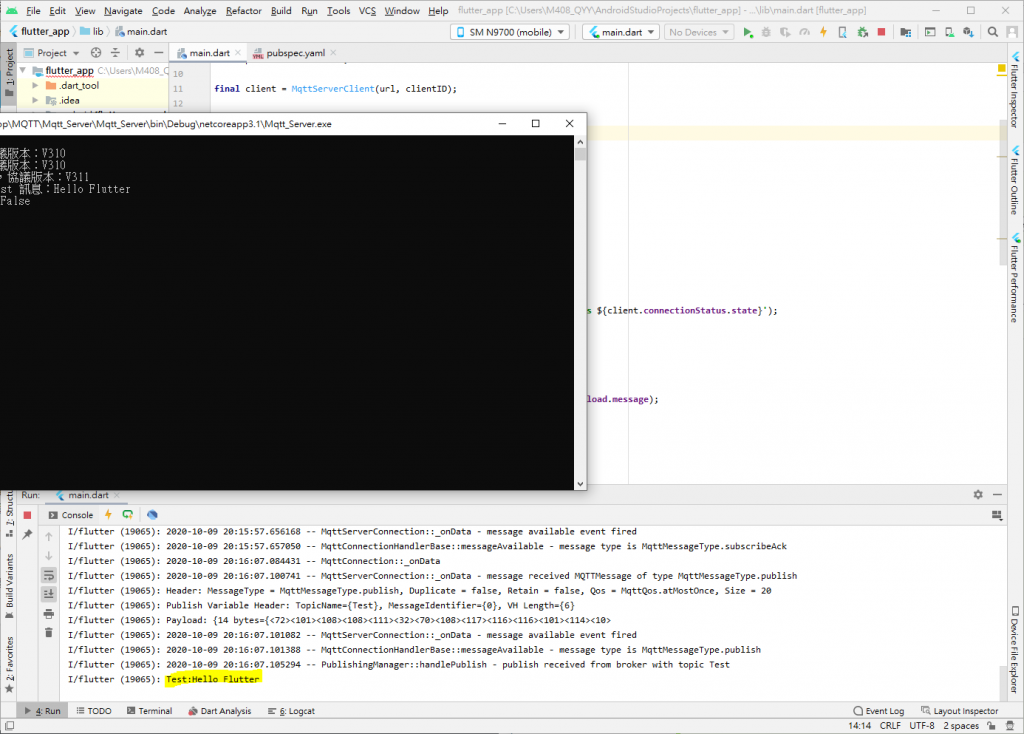The width and height of the screenshot is (1024, 734).
Task: Collapse flutter_app root folder in tree
Action: 23,70
